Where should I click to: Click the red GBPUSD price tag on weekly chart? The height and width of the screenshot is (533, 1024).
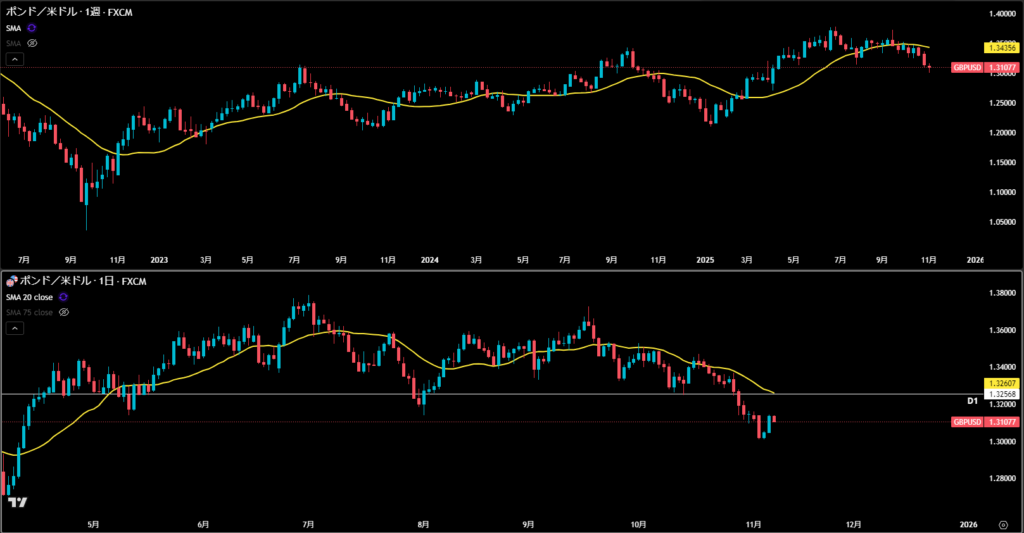(x=985, y=68)
